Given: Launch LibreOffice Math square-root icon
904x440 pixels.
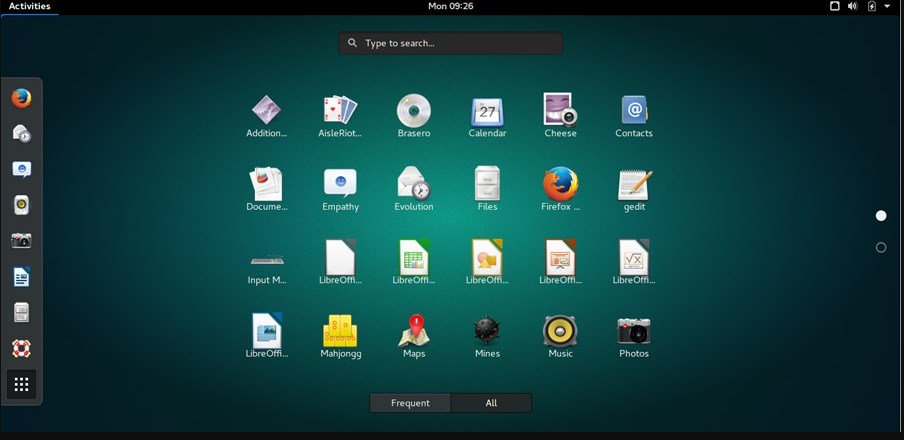Looking at the screenshot, I should [634, 262].
